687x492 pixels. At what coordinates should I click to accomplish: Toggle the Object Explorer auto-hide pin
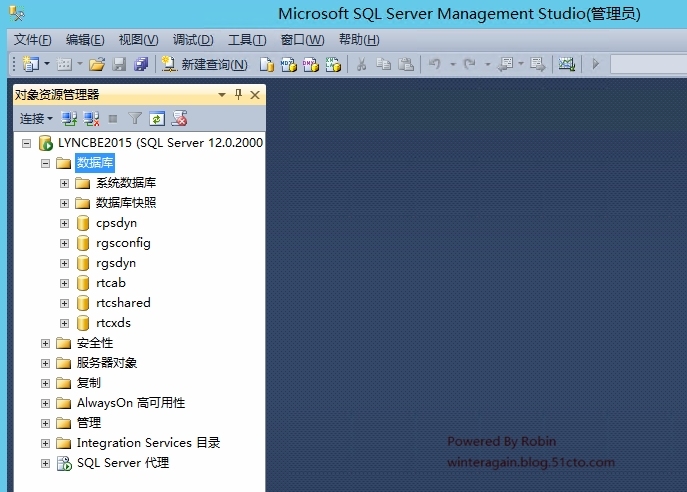click(x=238, y=94)
